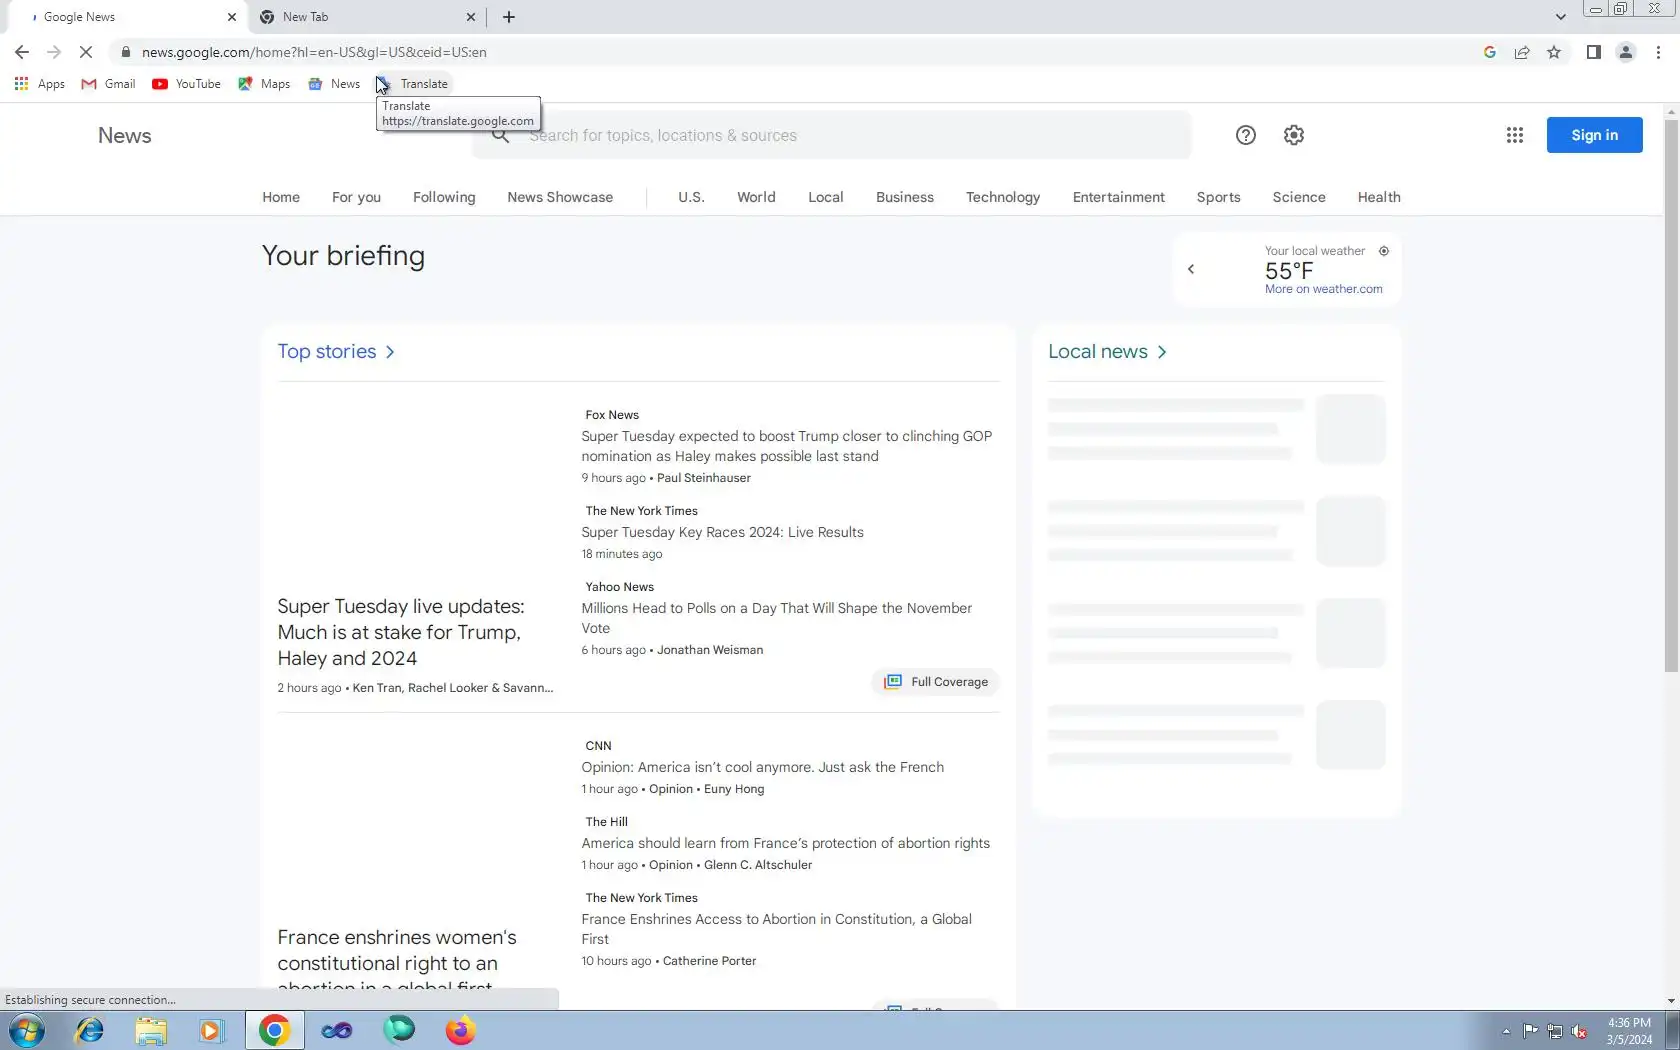Switch to the New Tab tab
This screenshot has width=1680, height=1050.
pos(367,17)
